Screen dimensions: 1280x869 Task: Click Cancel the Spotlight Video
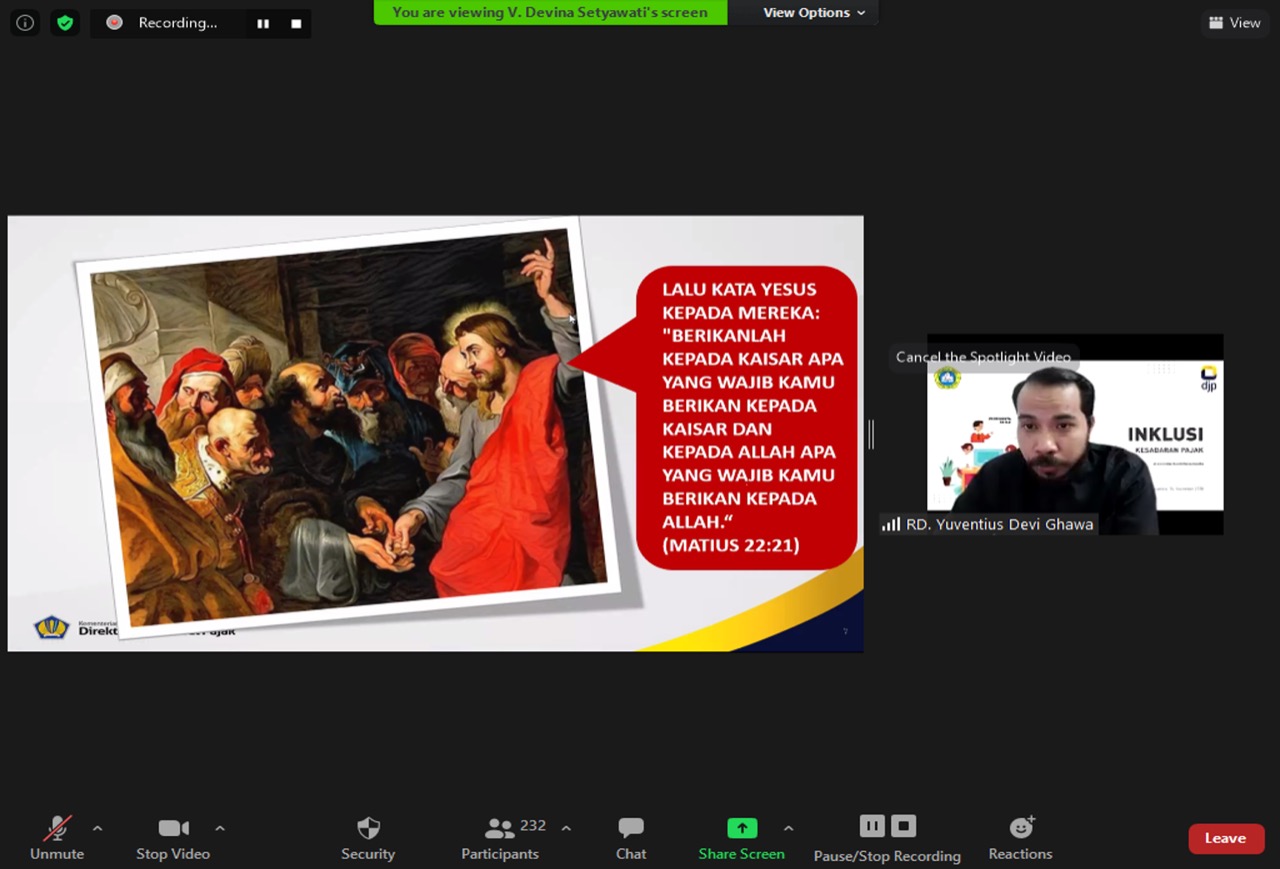[983, 357]
